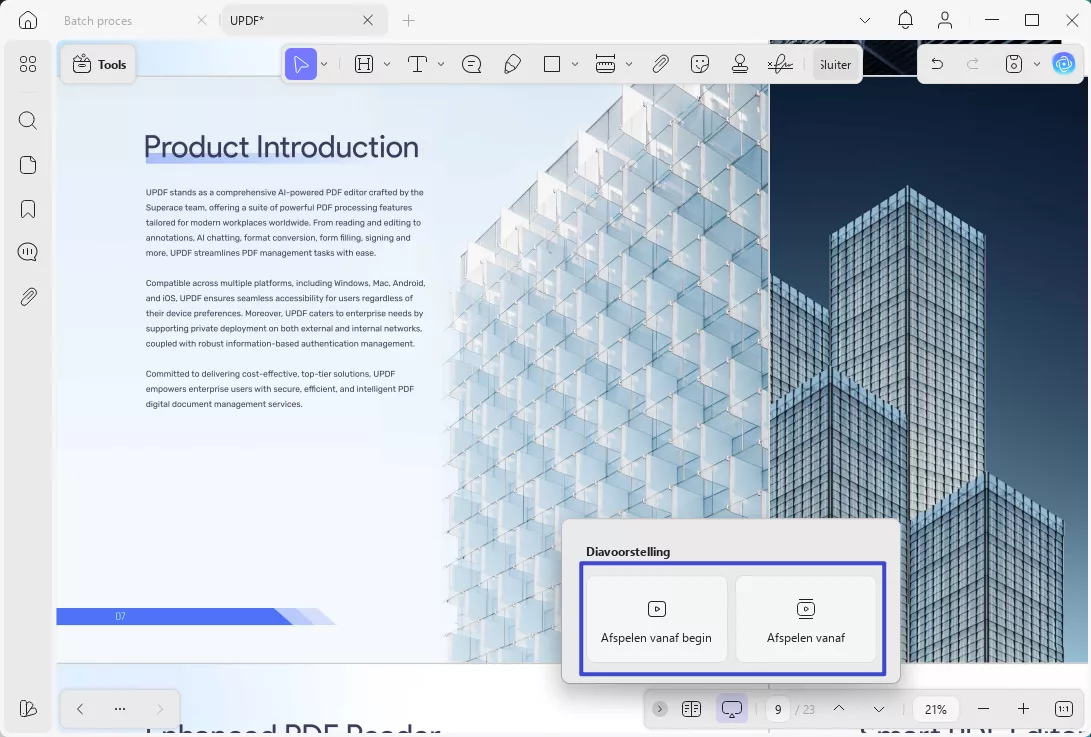Select the highlight text tool
The width and height of the screenshot is (1091, 737).
click(364, 64)
